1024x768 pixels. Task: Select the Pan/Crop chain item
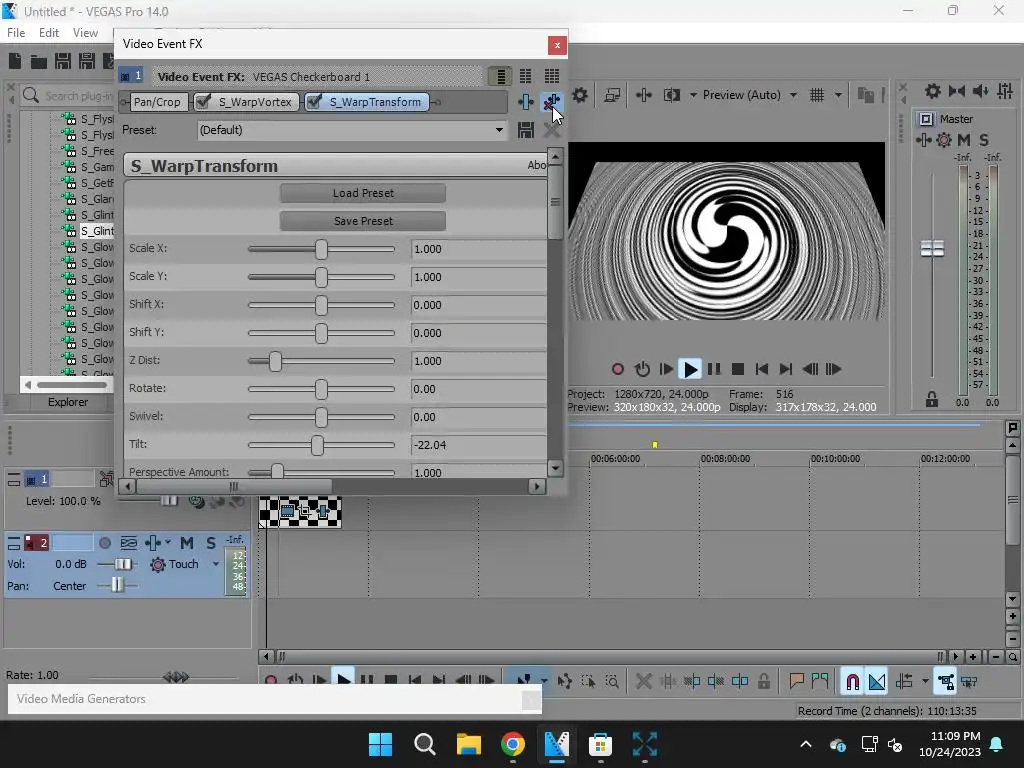tap(157, 102)
